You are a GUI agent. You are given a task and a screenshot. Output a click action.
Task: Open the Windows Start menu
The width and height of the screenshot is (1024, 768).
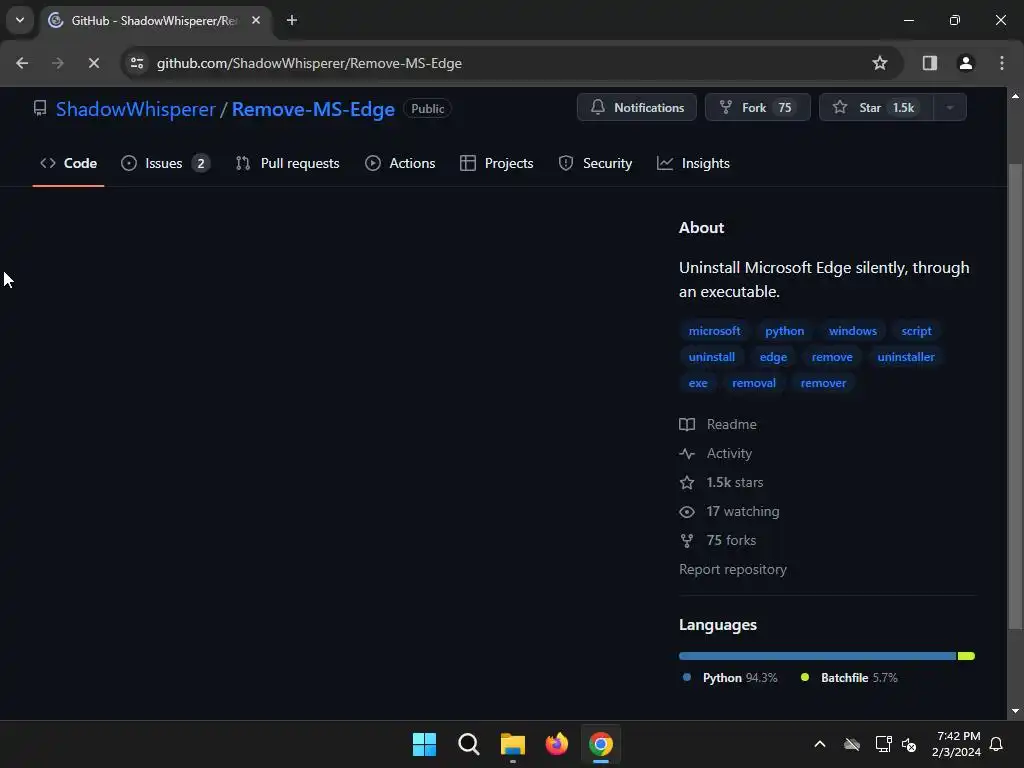click(424, 744)
